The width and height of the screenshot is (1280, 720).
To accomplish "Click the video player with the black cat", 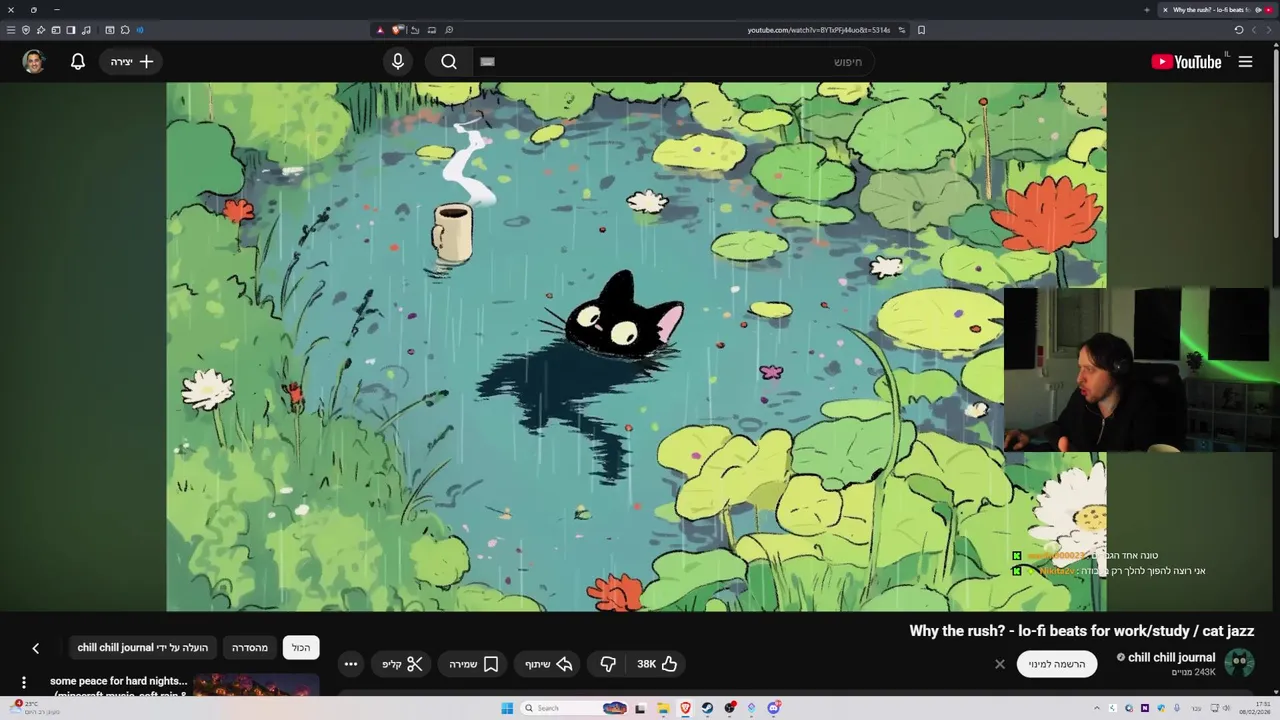I will coord(636,346).
